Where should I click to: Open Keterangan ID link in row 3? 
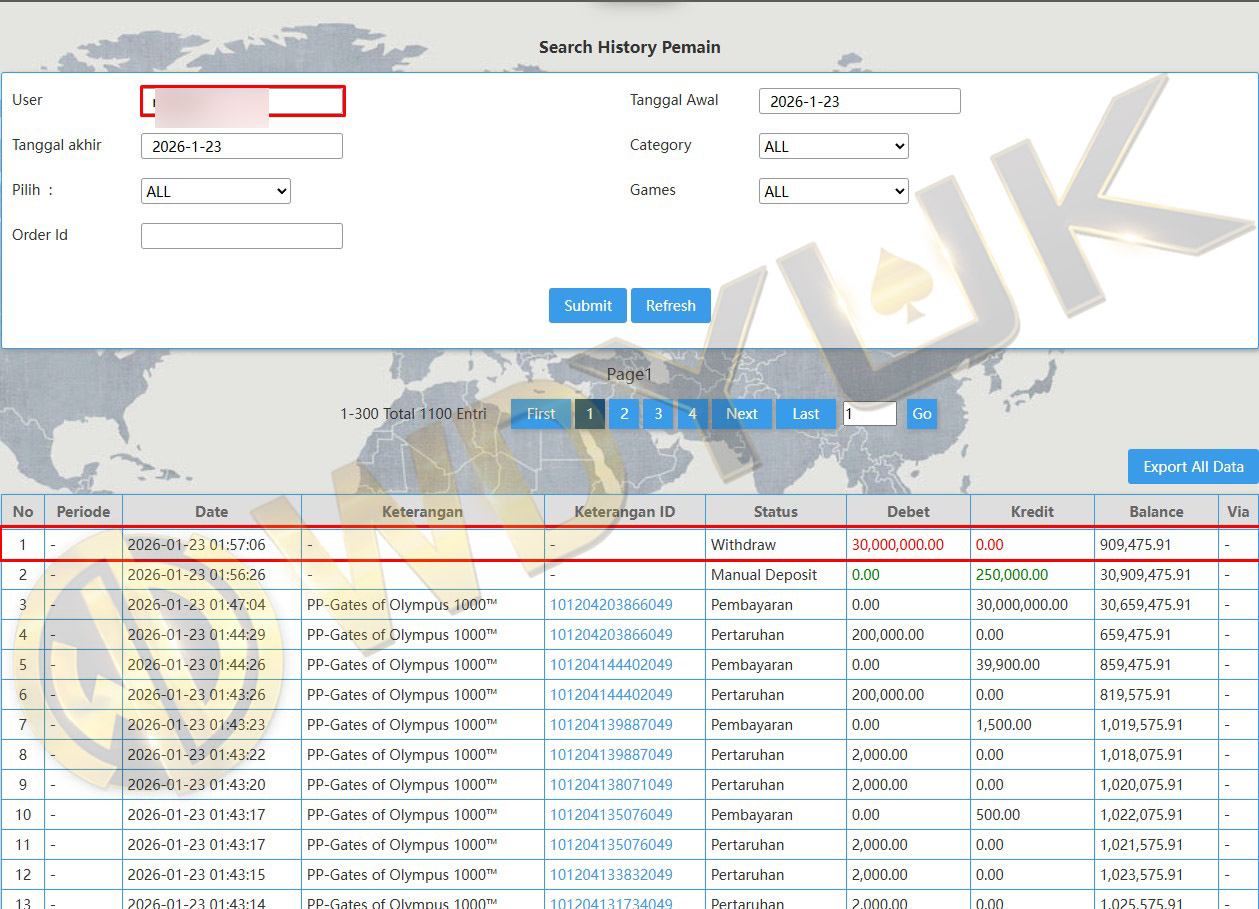(x=611, y=605)
